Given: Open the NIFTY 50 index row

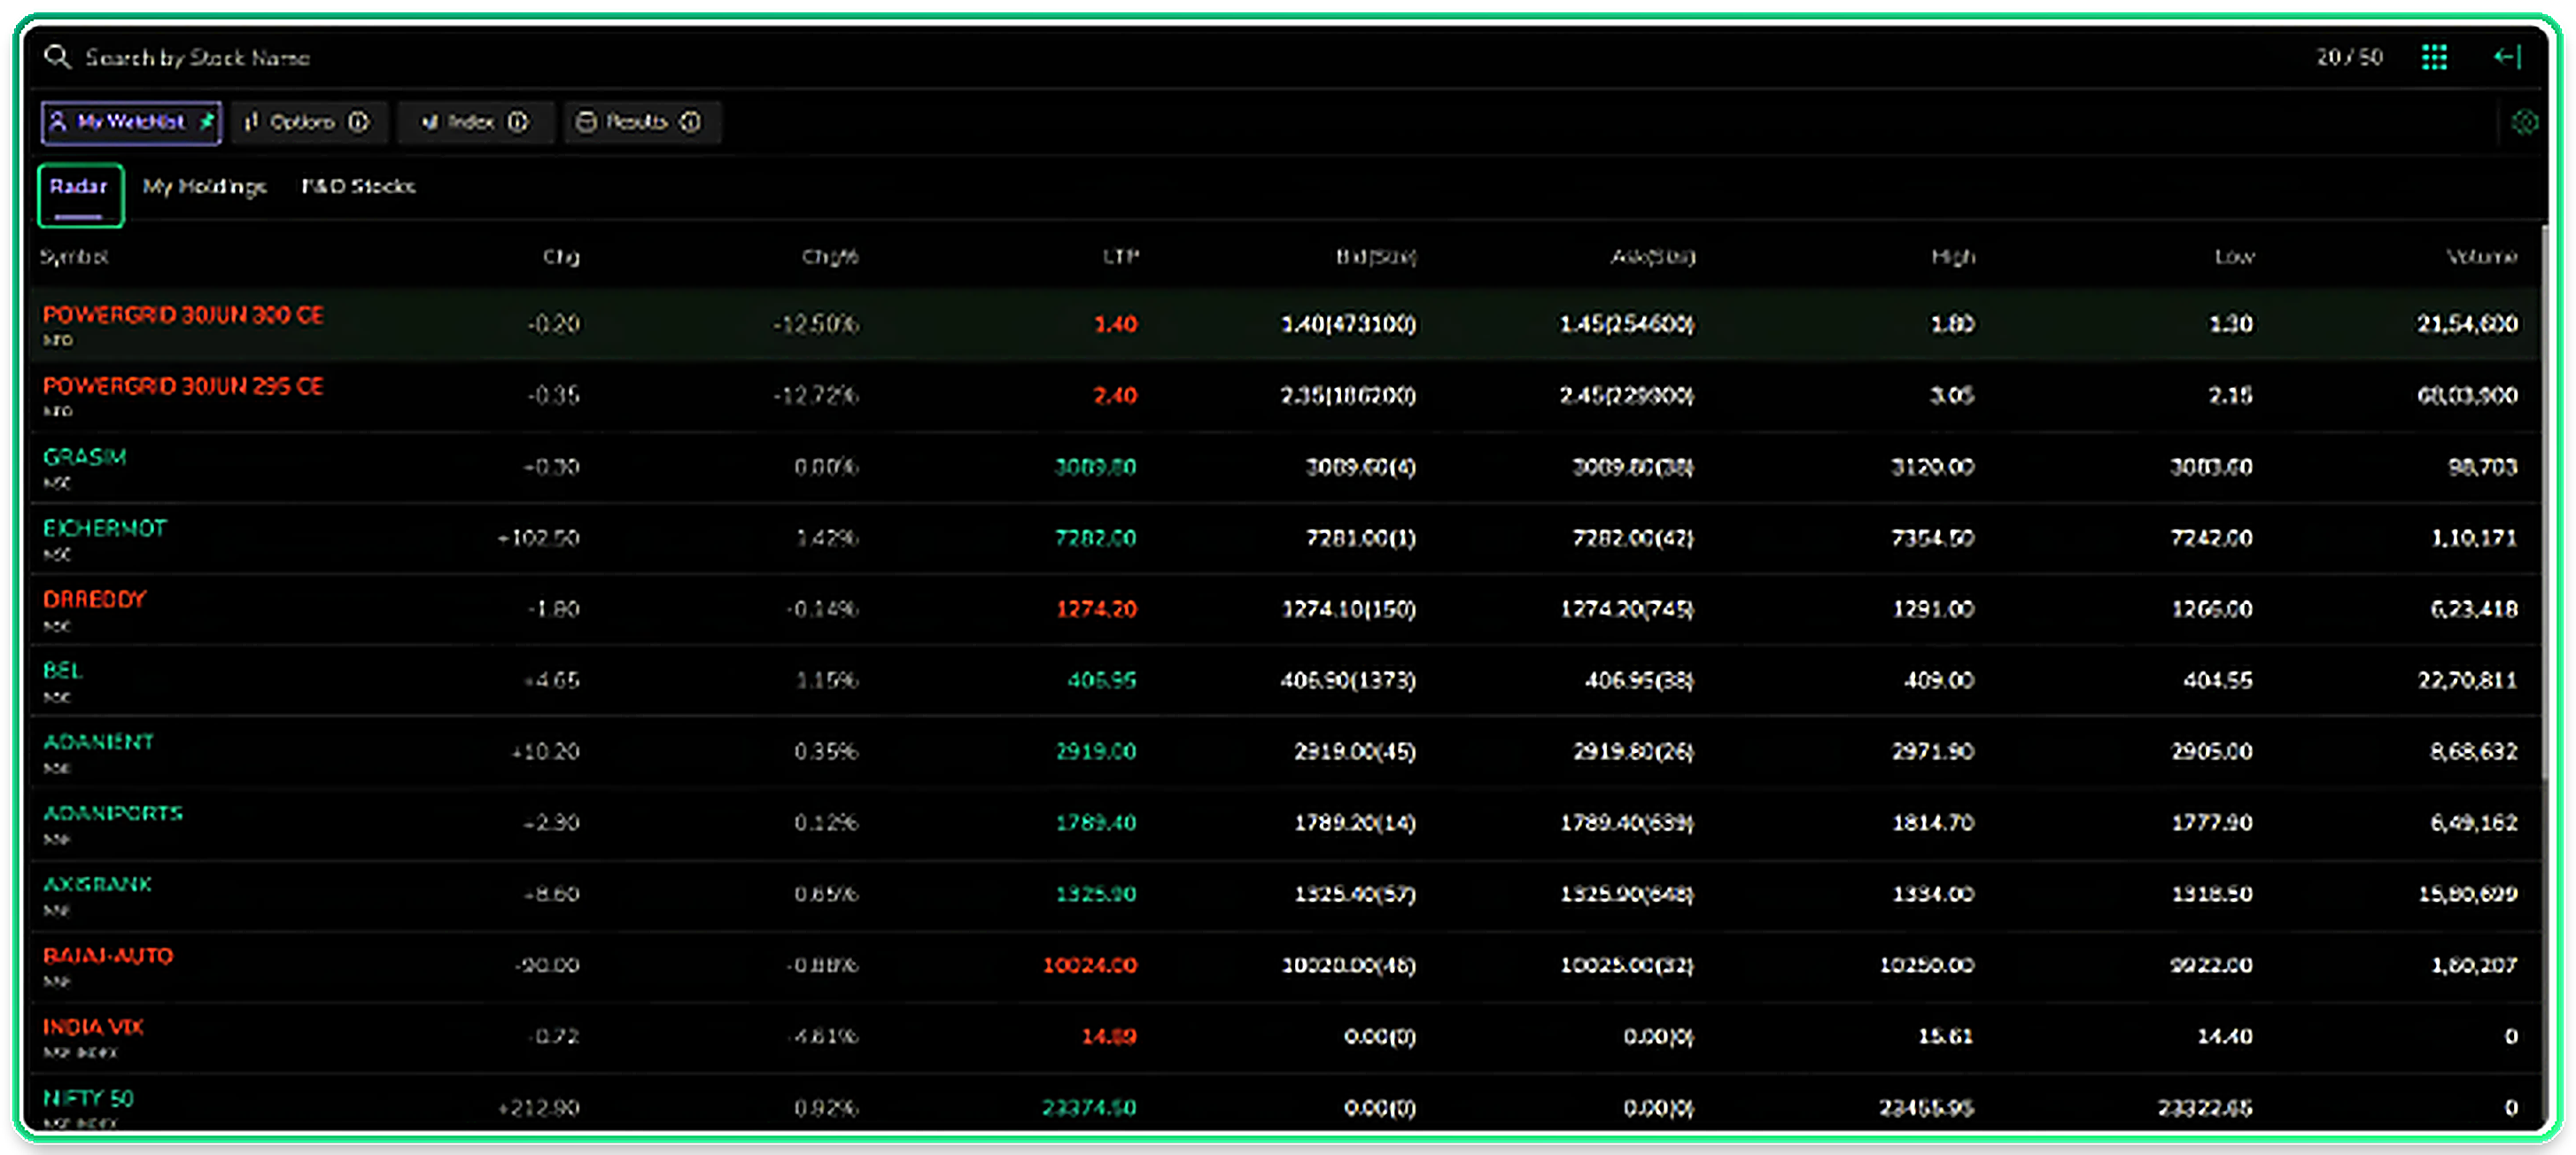Looking at the screenshot, I should coord(1285,1104).
